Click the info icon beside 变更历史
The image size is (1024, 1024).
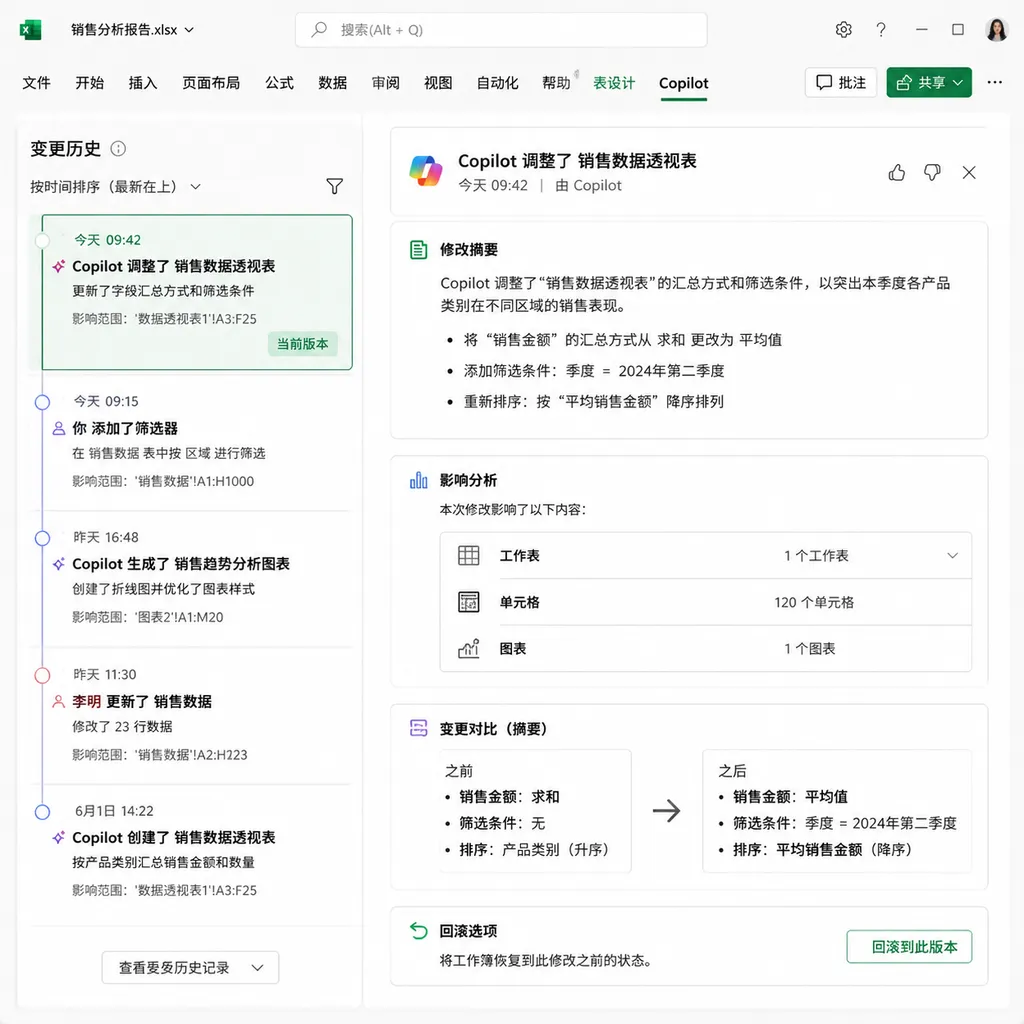pyautogui.click(x=118, y=149)
